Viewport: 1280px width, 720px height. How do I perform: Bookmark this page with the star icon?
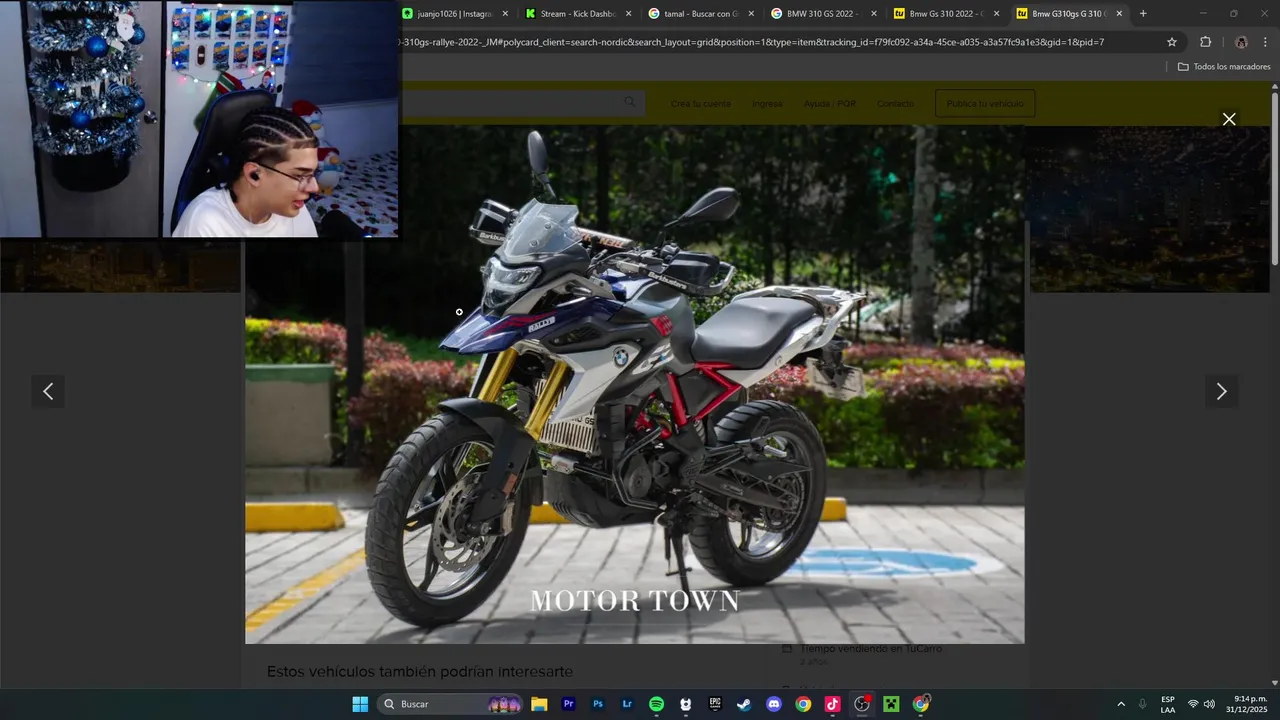click(1172, 42)
